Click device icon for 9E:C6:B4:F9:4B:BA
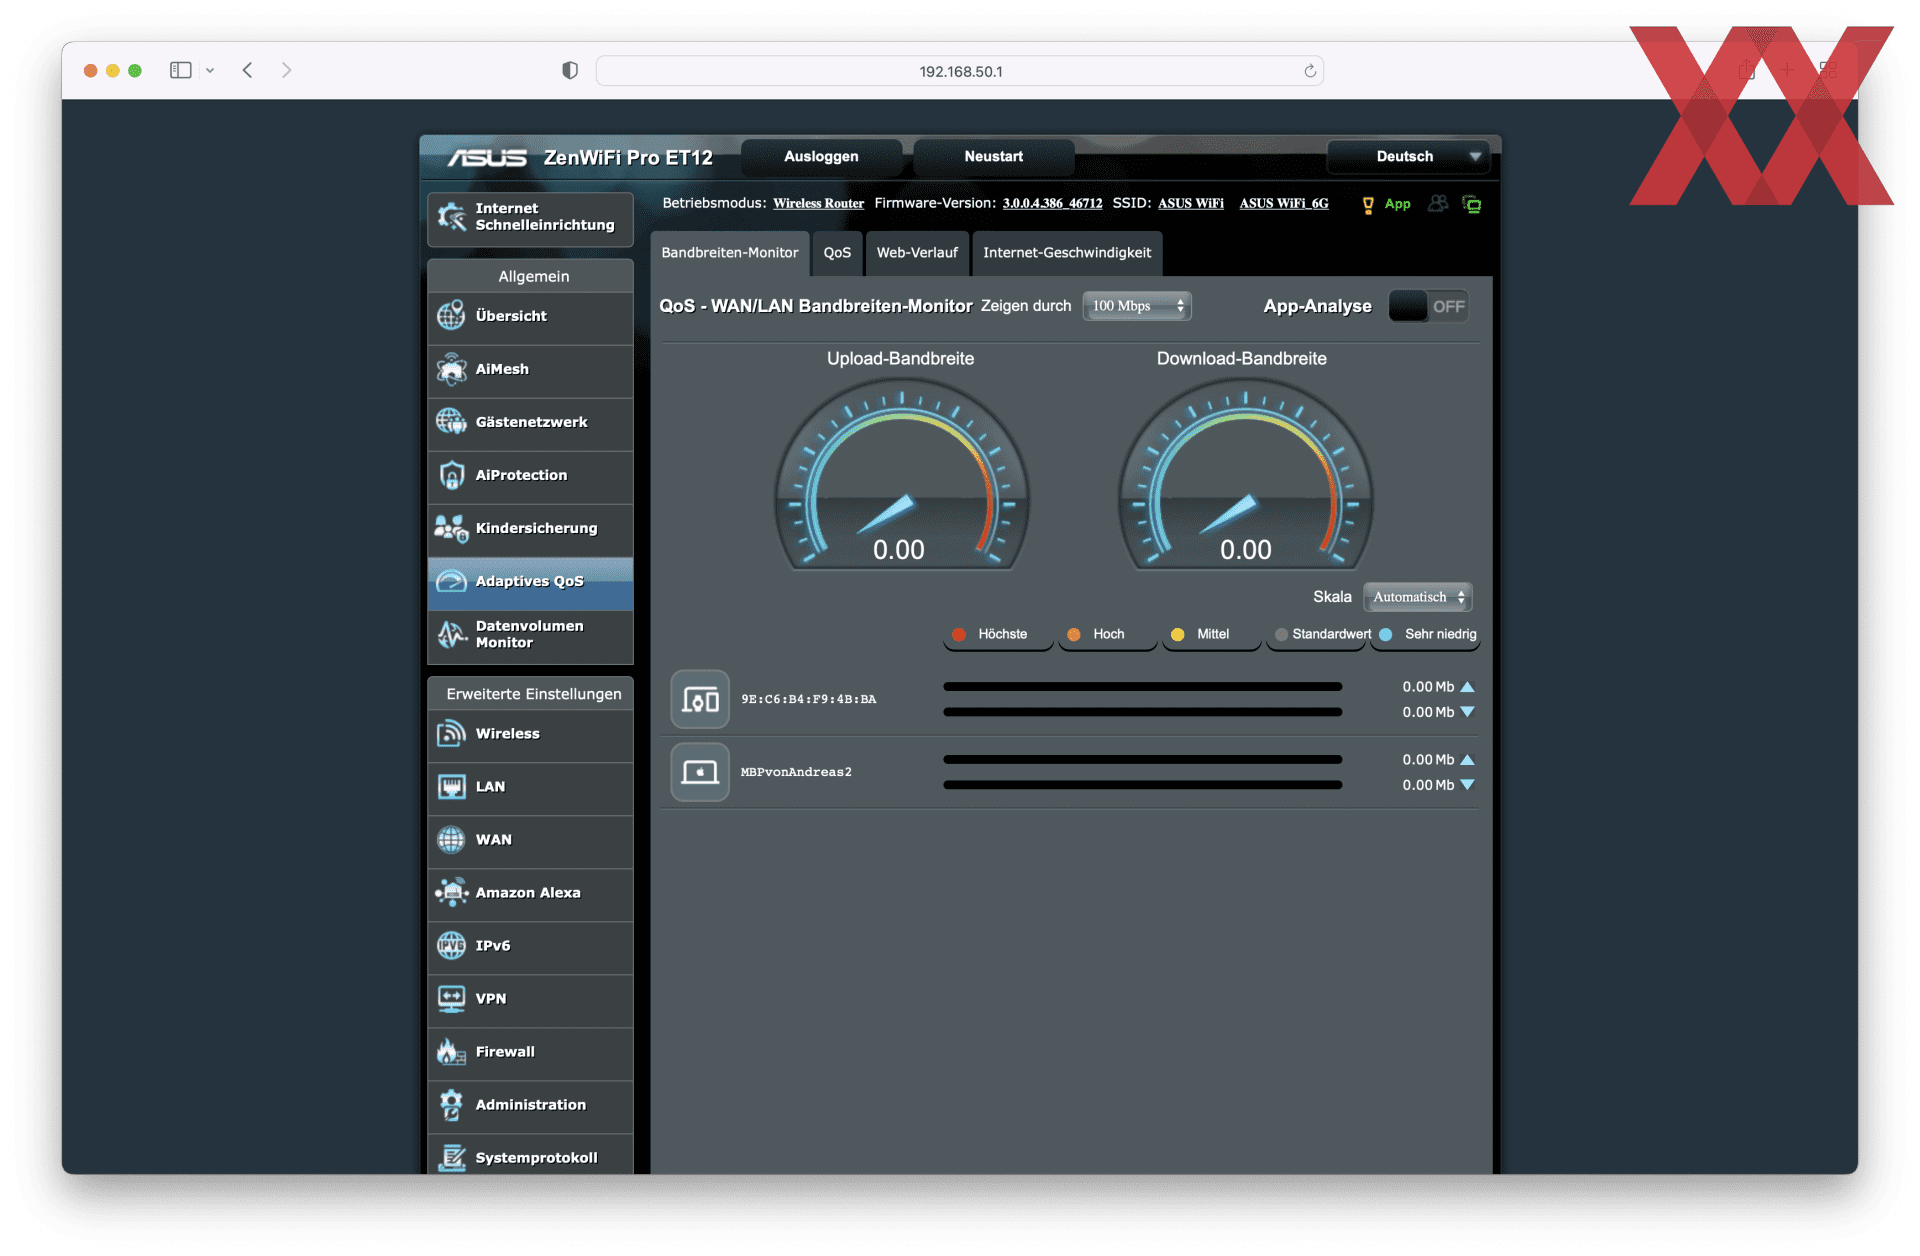 pos(700,700)
